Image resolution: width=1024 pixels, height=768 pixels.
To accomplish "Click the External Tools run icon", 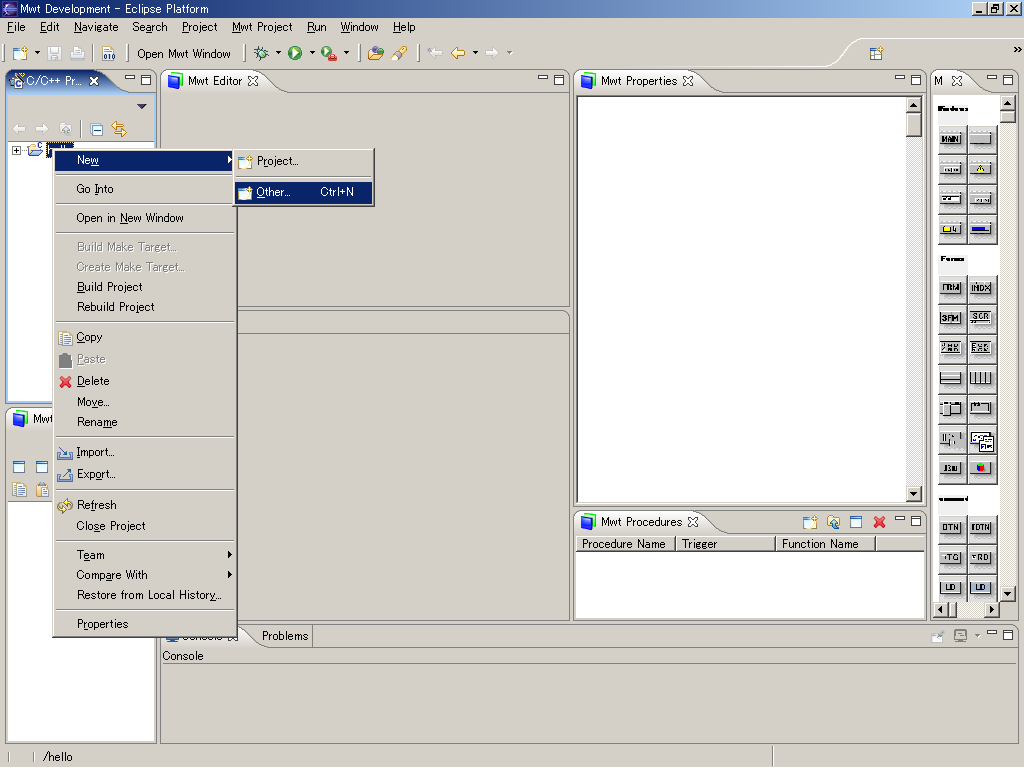I will [329, 54].
